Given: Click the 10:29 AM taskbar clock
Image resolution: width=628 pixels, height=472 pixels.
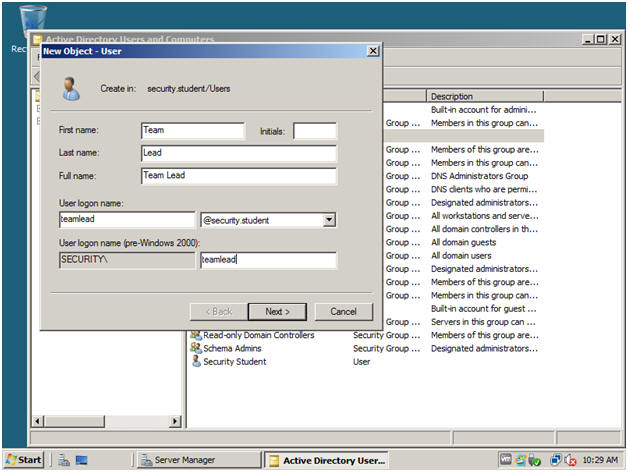Looking at the screenshot, I should pyautogui.click(x=600, y=460).
